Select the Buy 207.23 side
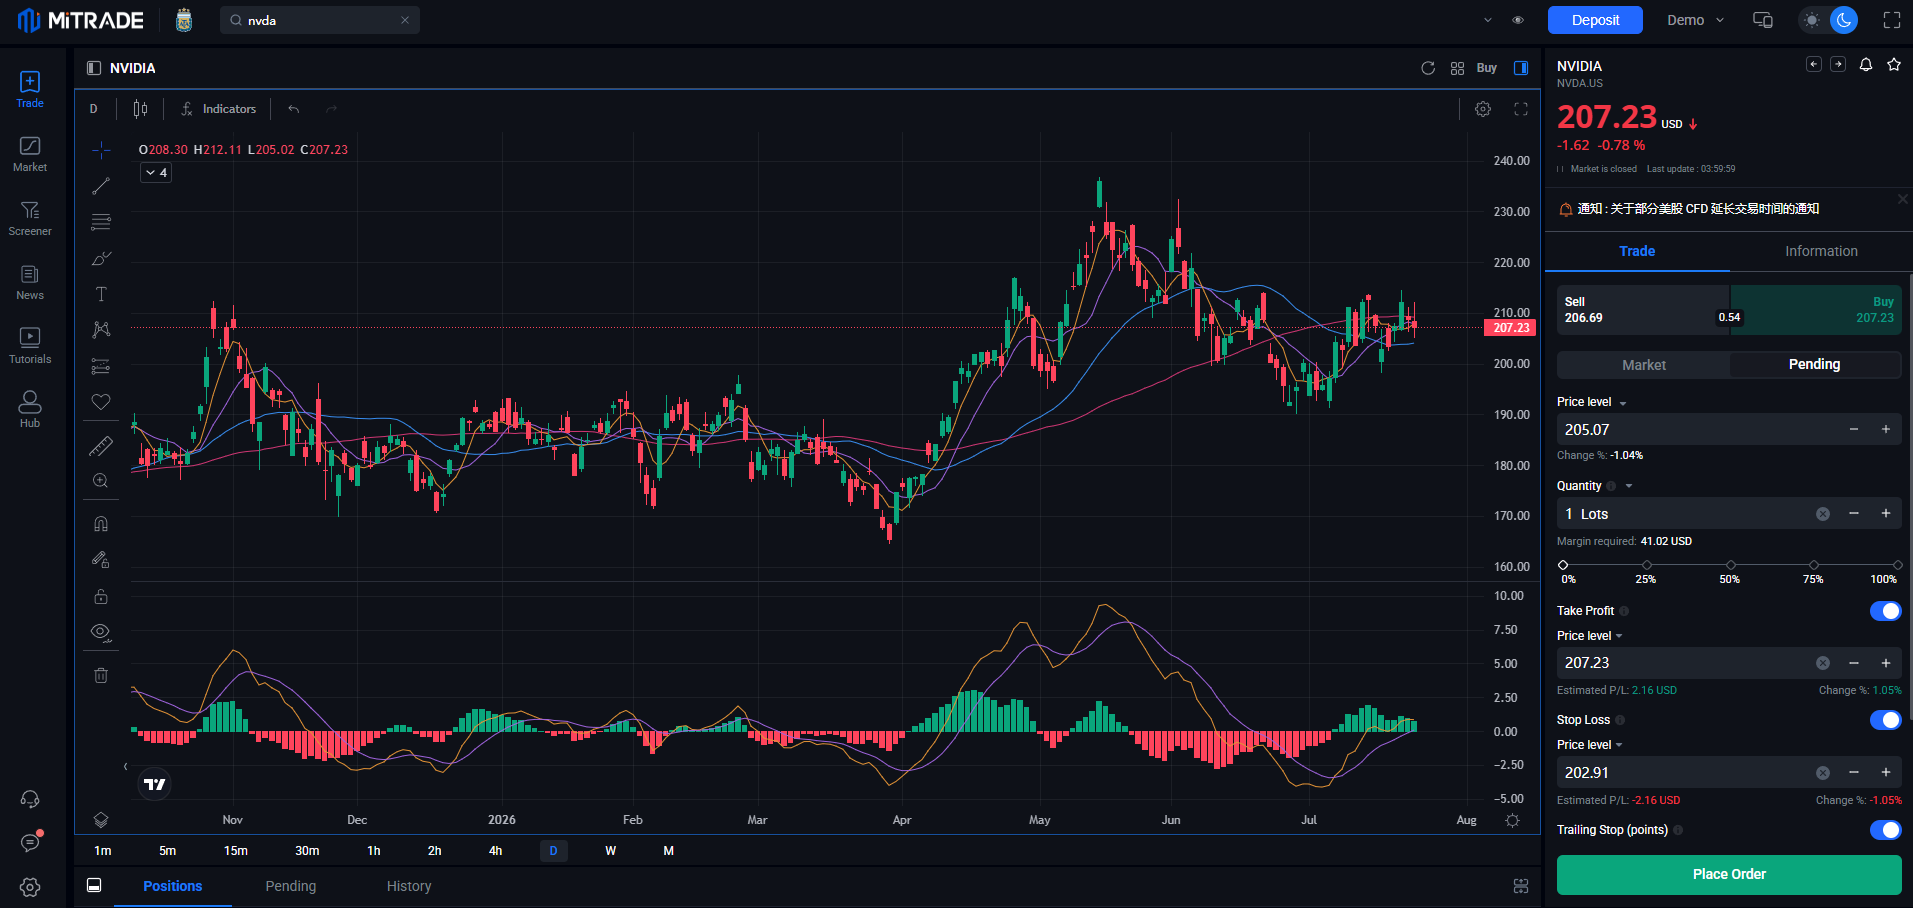1913x908 pixels. (1816, 309)
